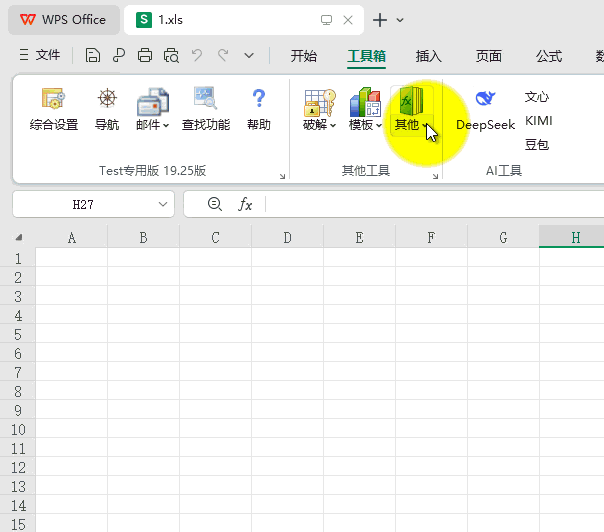This screenshot has width=604, height=532.
Task: Click the print icon in quick toolbar
Action: [145, 56]
